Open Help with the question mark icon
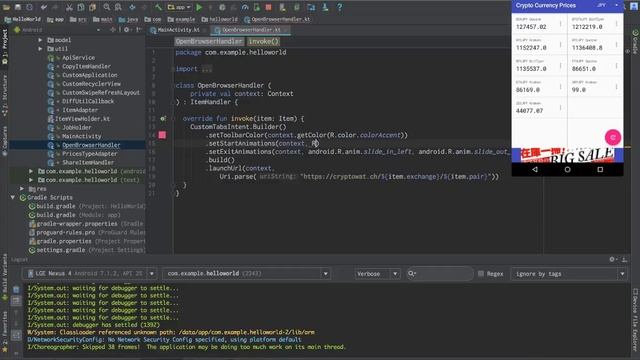 pos(340,7)
